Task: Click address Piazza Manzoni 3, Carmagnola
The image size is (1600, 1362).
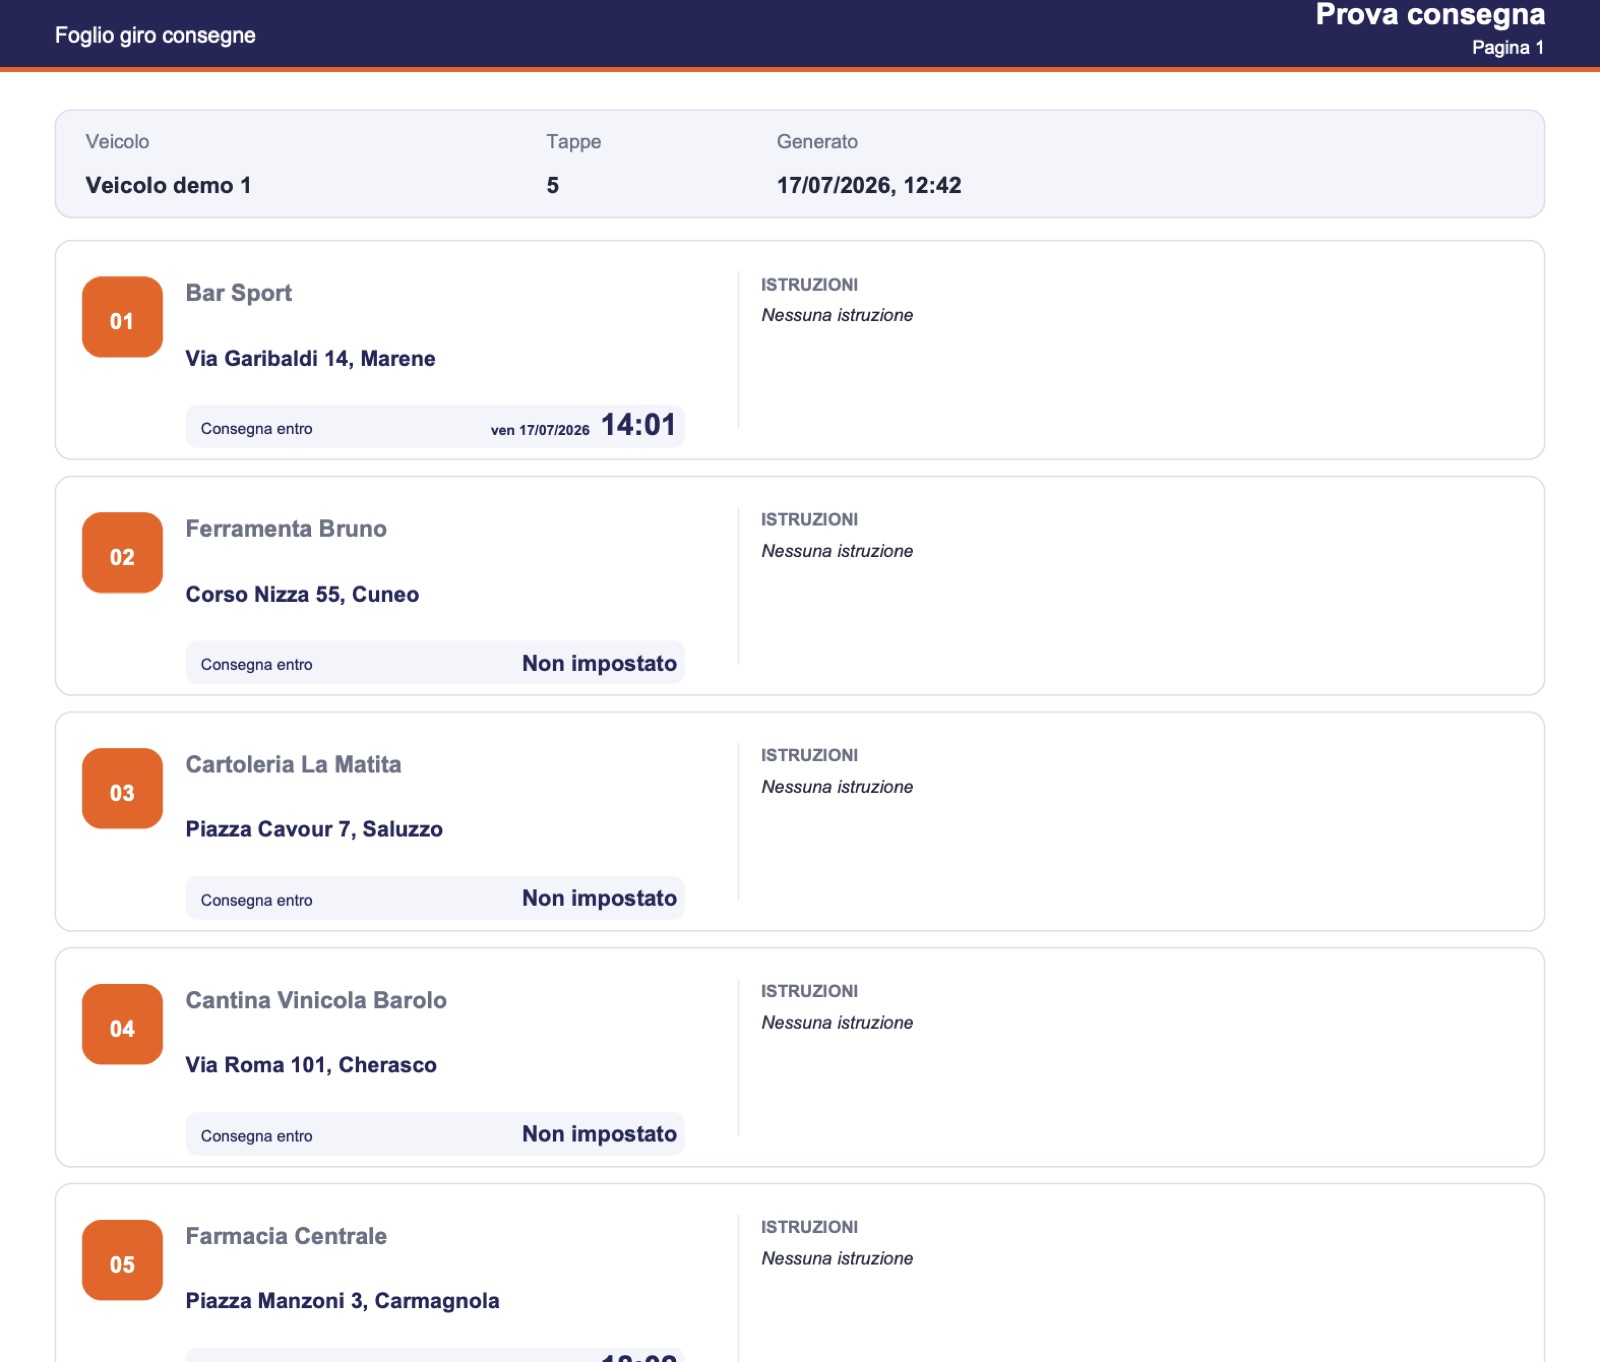Action: click(x=342, y=1301)
